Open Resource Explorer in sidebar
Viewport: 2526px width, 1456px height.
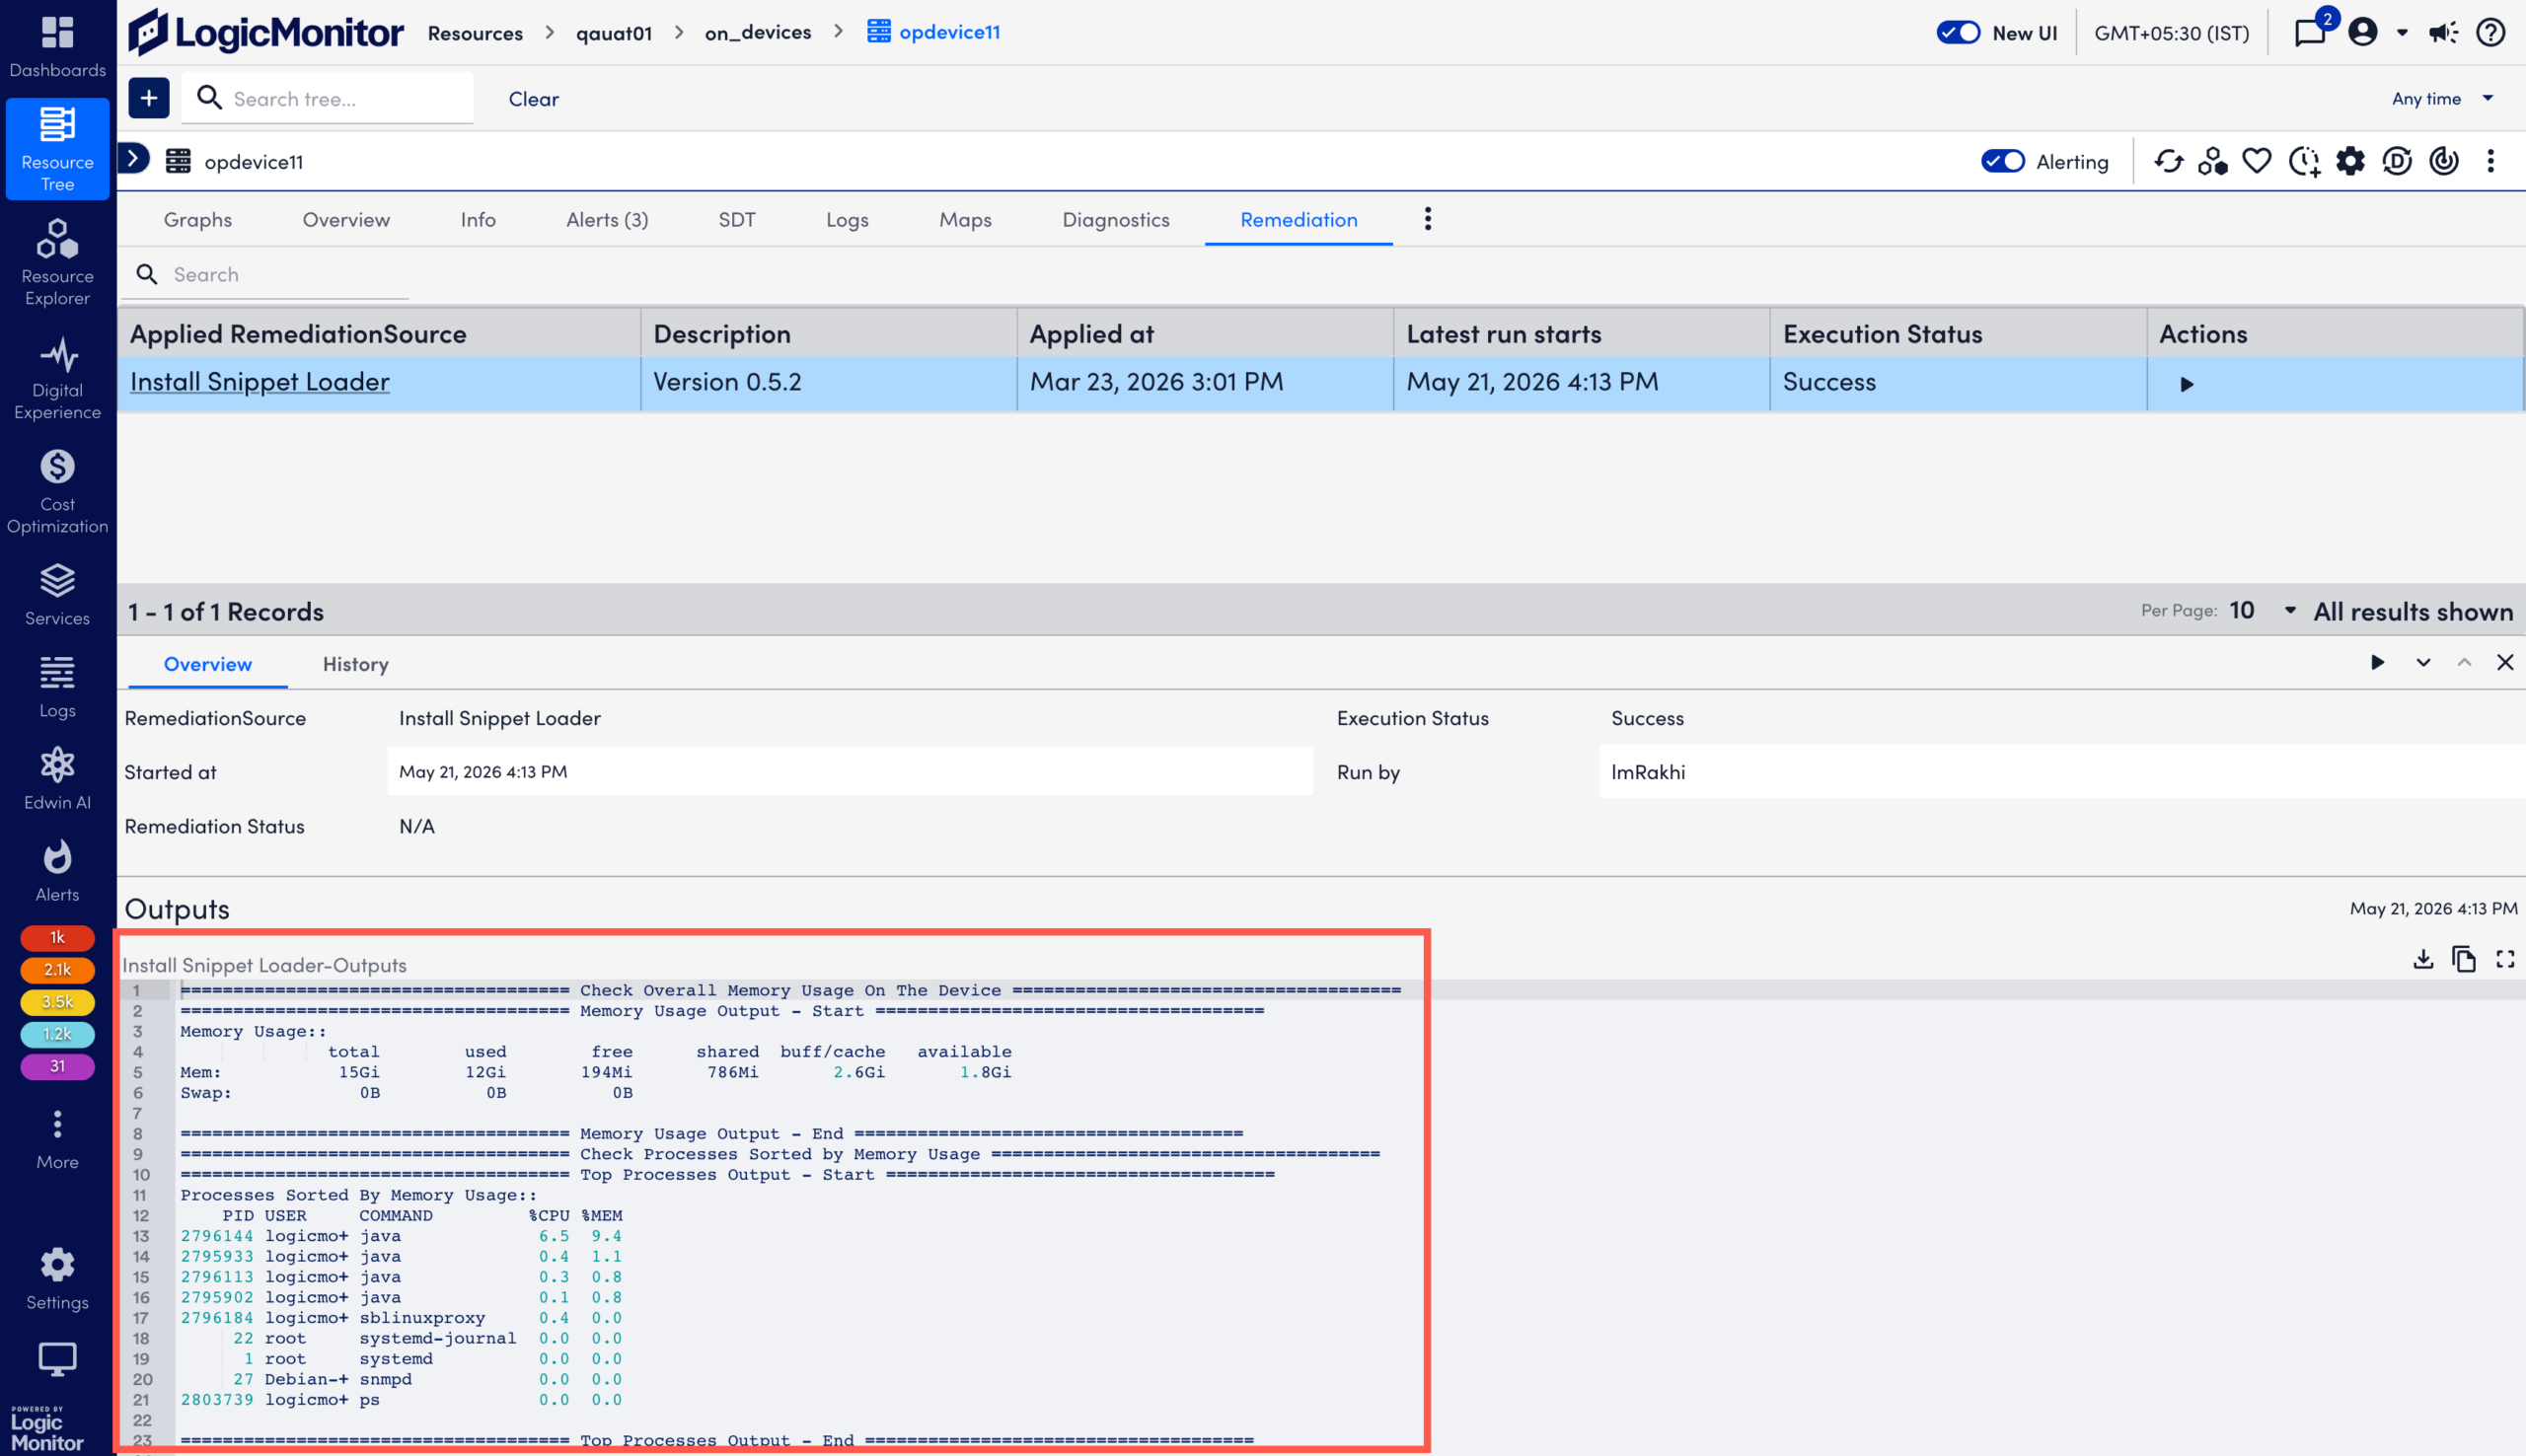coord(57,263)
